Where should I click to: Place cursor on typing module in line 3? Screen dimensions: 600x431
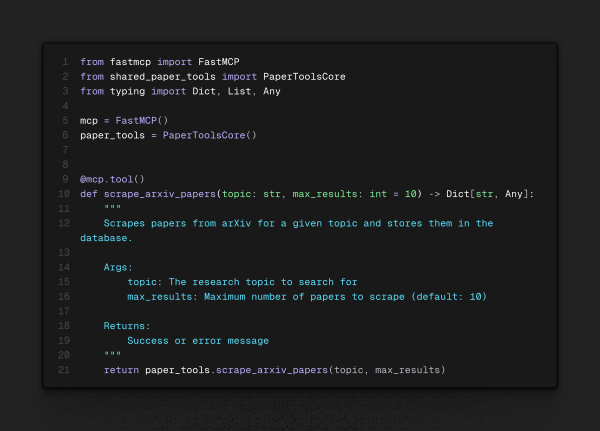point(128,91)
